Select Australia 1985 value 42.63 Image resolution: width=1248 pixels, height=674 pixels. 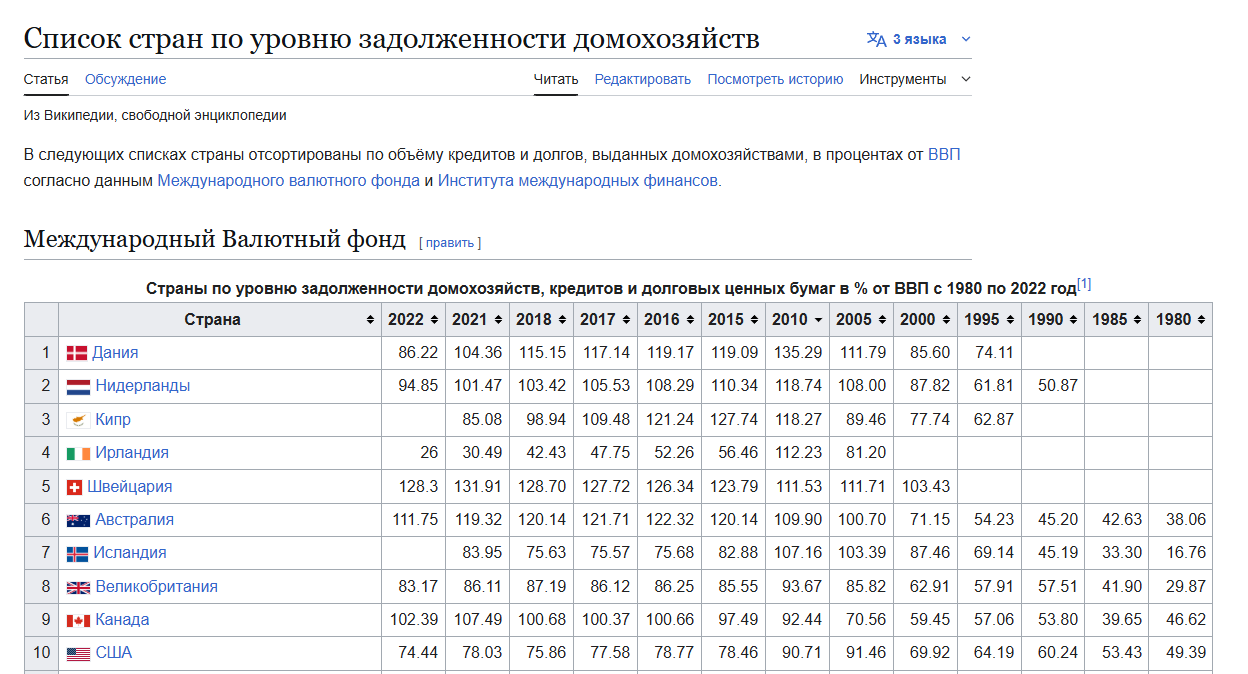tap(1121, 520)
